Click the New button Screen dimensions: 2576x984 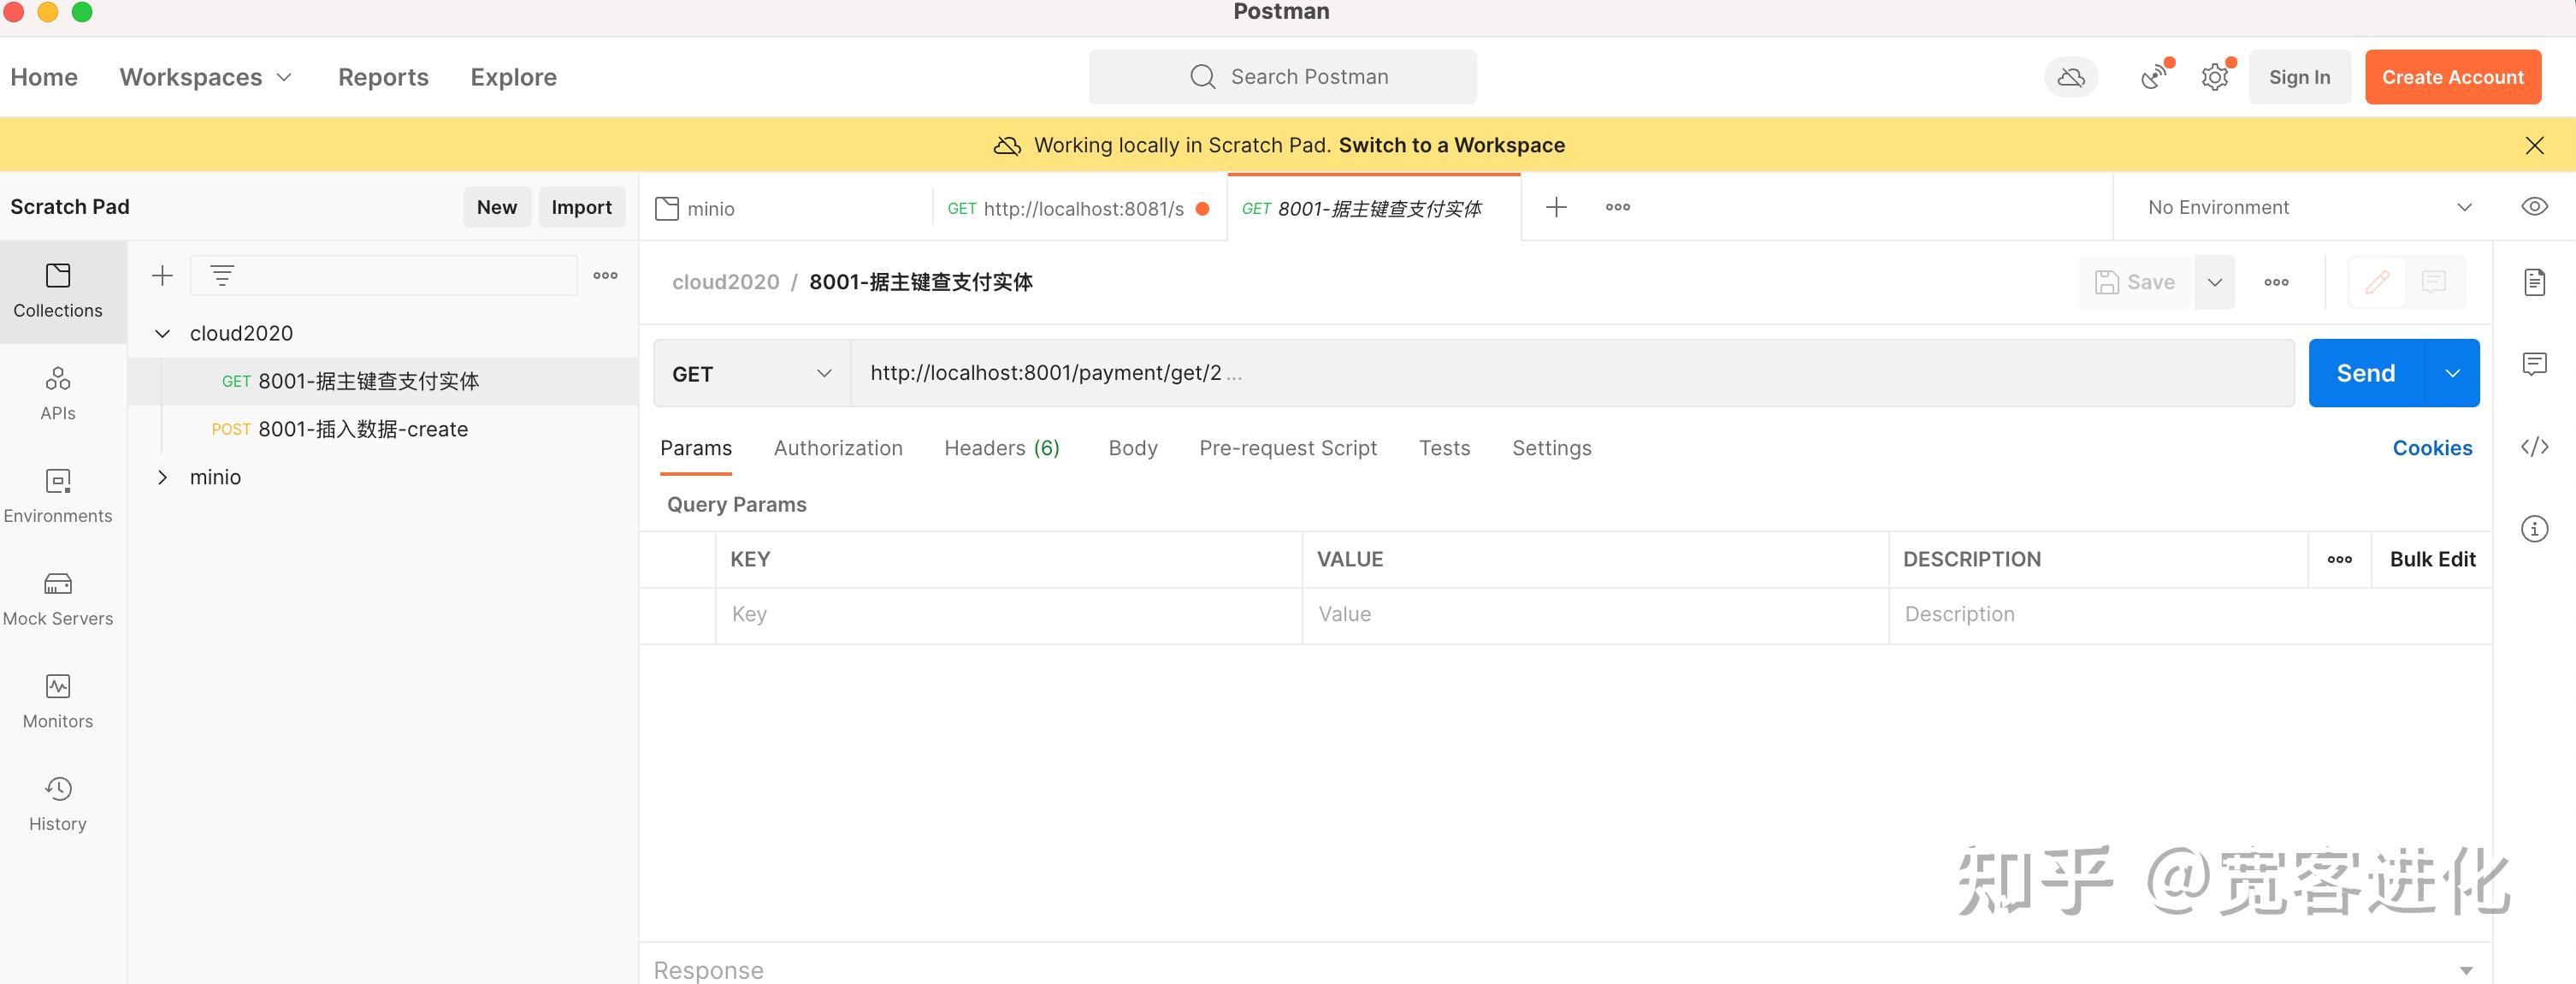tap(497, 207)
